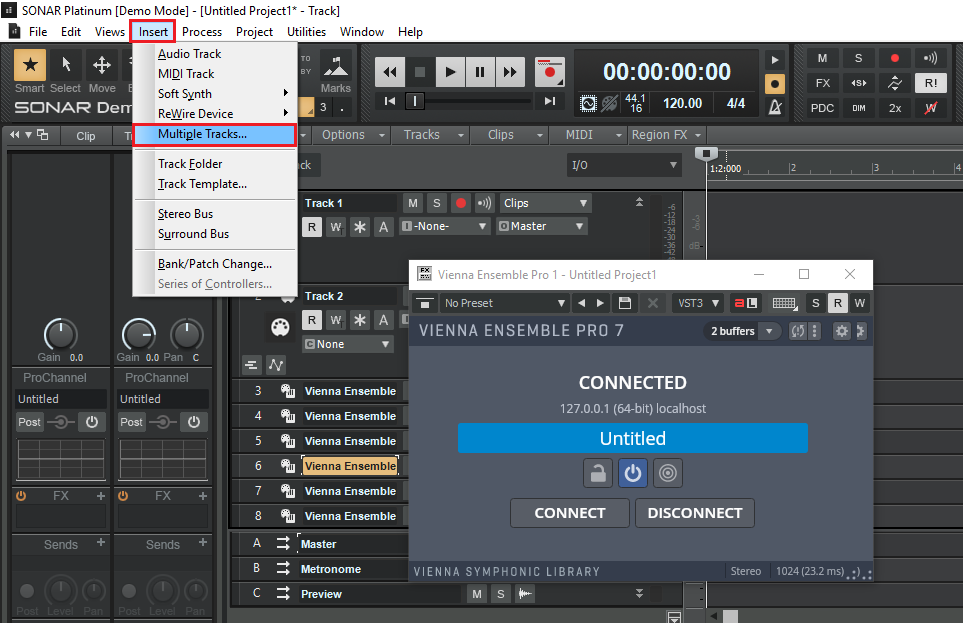Show virtual keyboard in plugin window
963x623 pixels.
pos(784,304)
